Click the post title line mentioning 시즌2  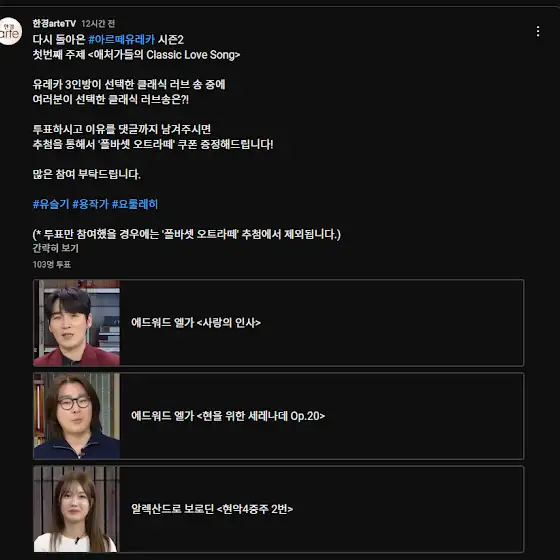tap(108, 39)
